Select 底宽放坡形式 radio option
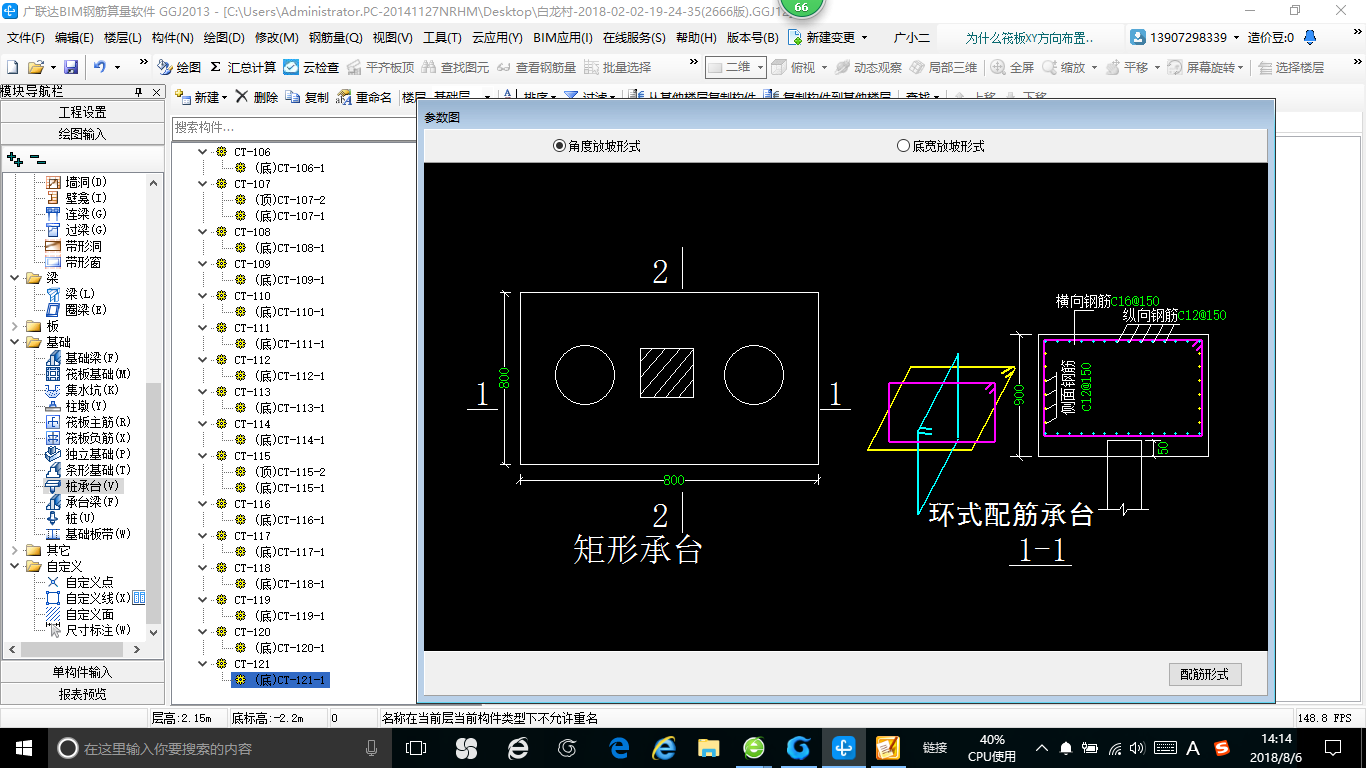 pyautogui.click(x=941, y=146)
